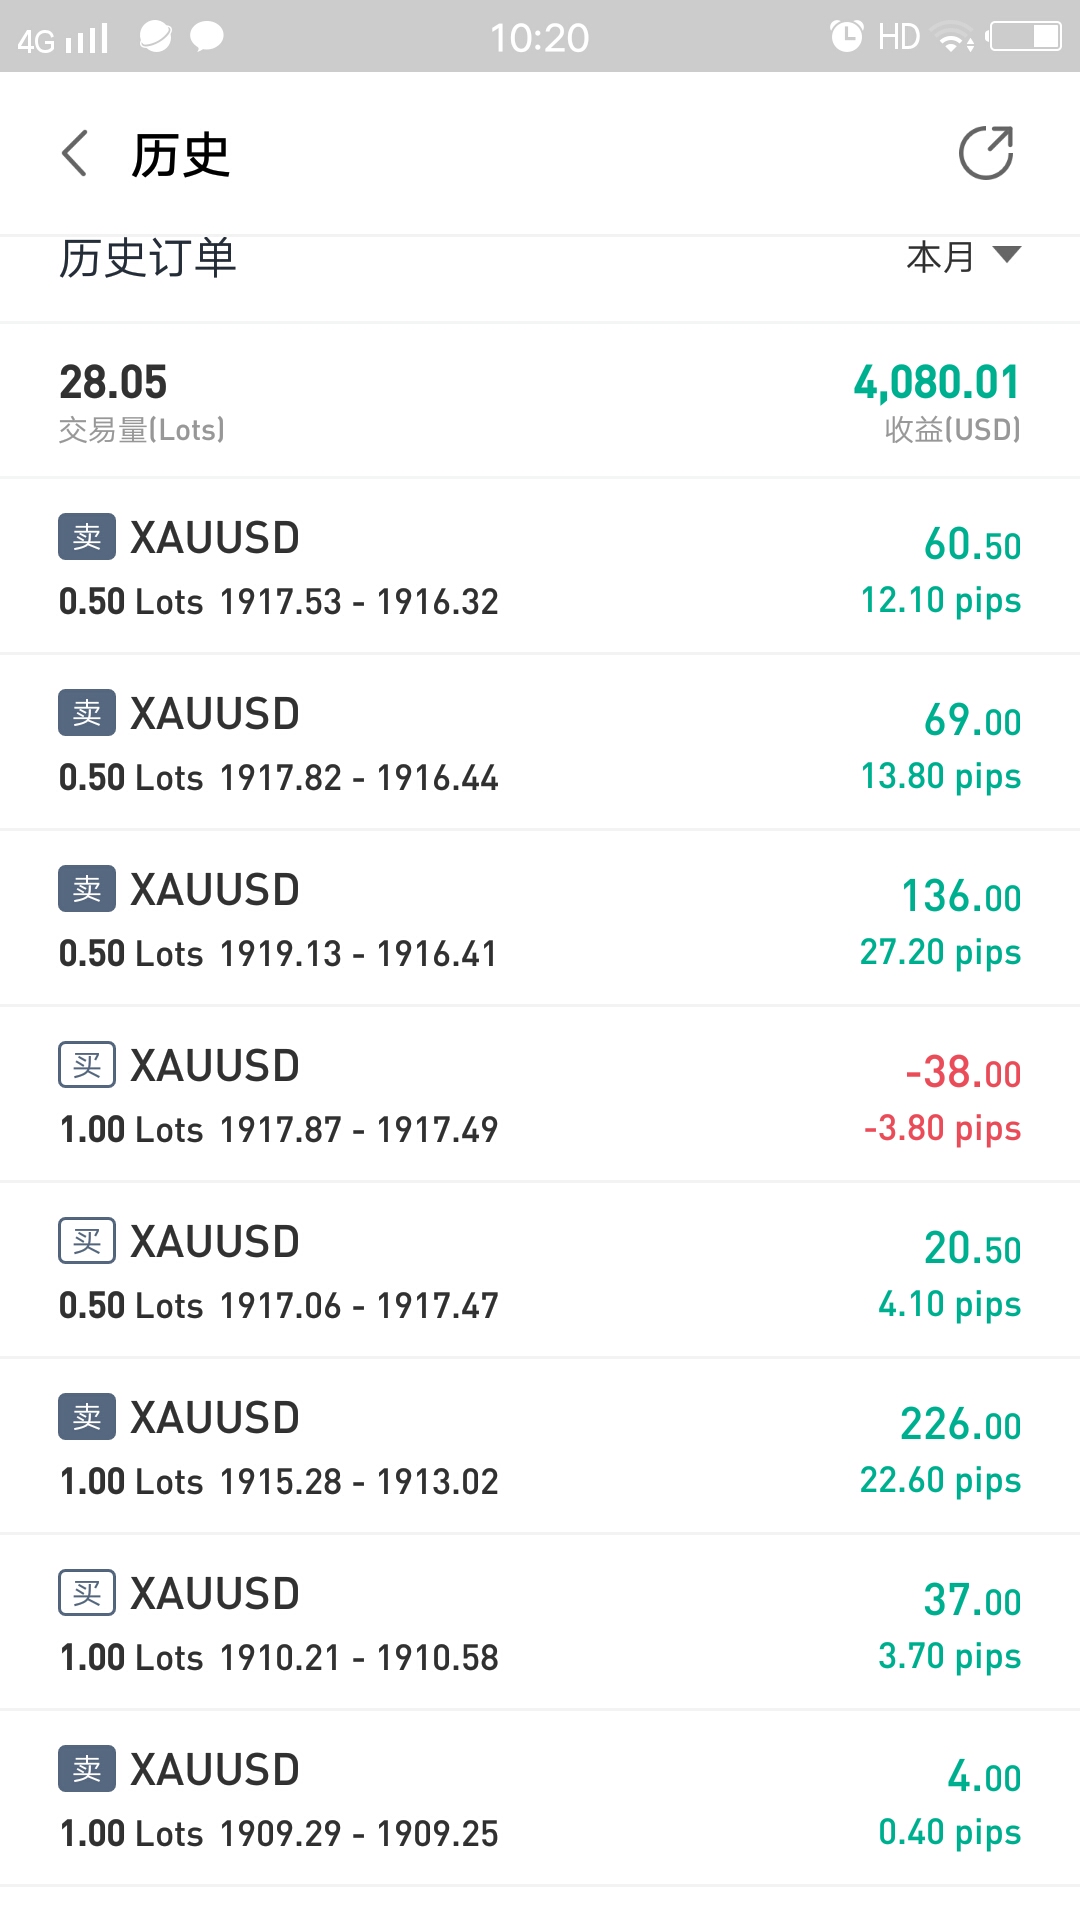Screen dimensions: 1080x1920
Task: Tap the 28.05 trading volume figure
Action: point(113,382)
